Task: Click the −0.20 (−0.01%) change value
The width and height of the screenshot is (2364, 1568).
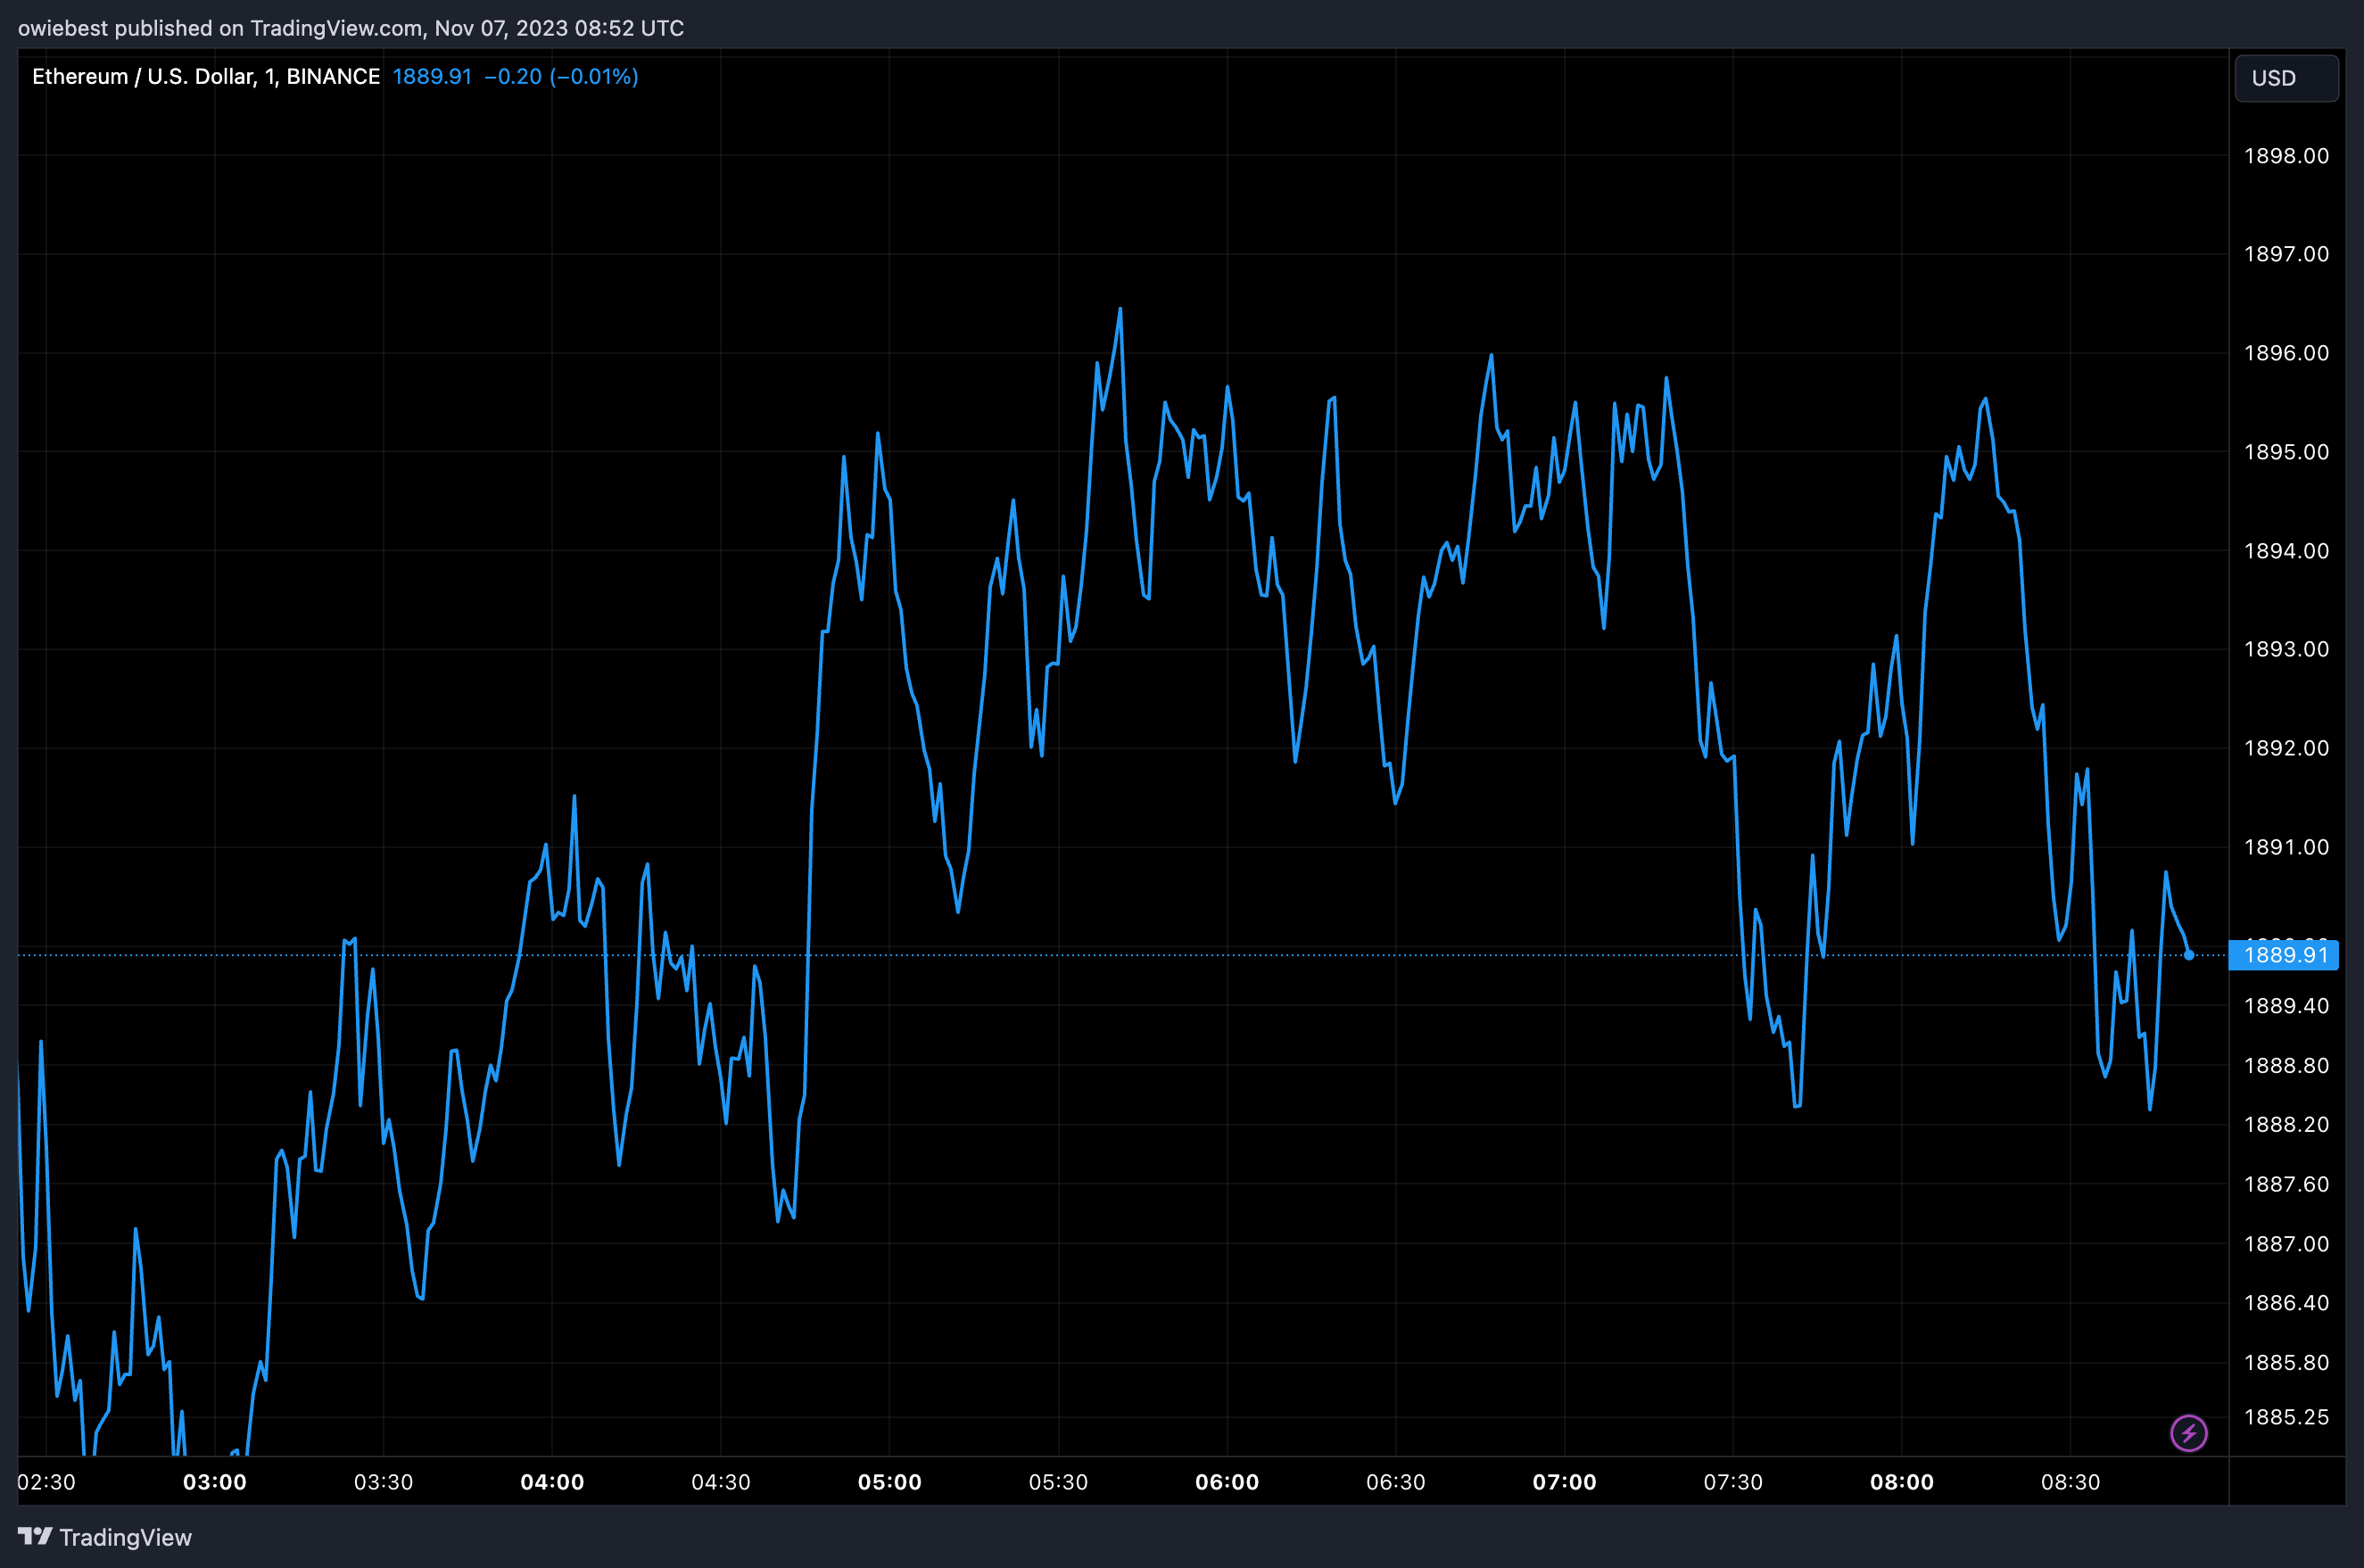Action: [561, 77]
